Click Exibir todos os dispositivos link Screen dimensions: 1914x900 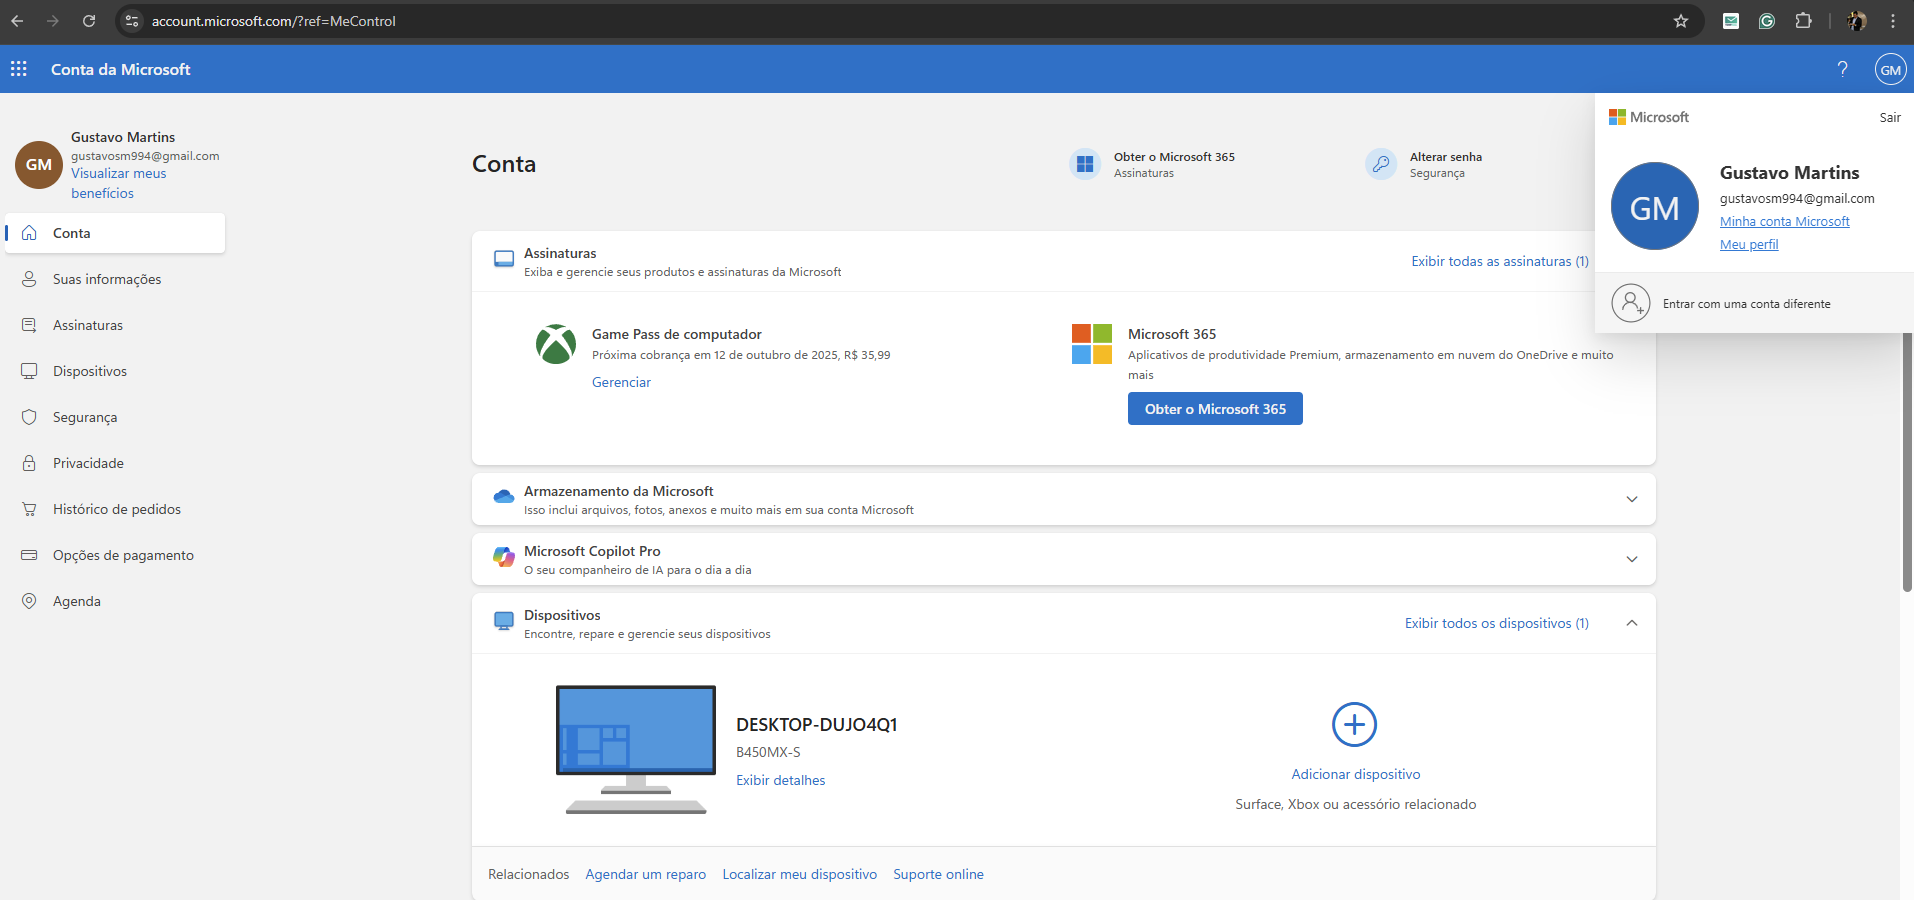pyautogui.click(x=1496, y=623)
